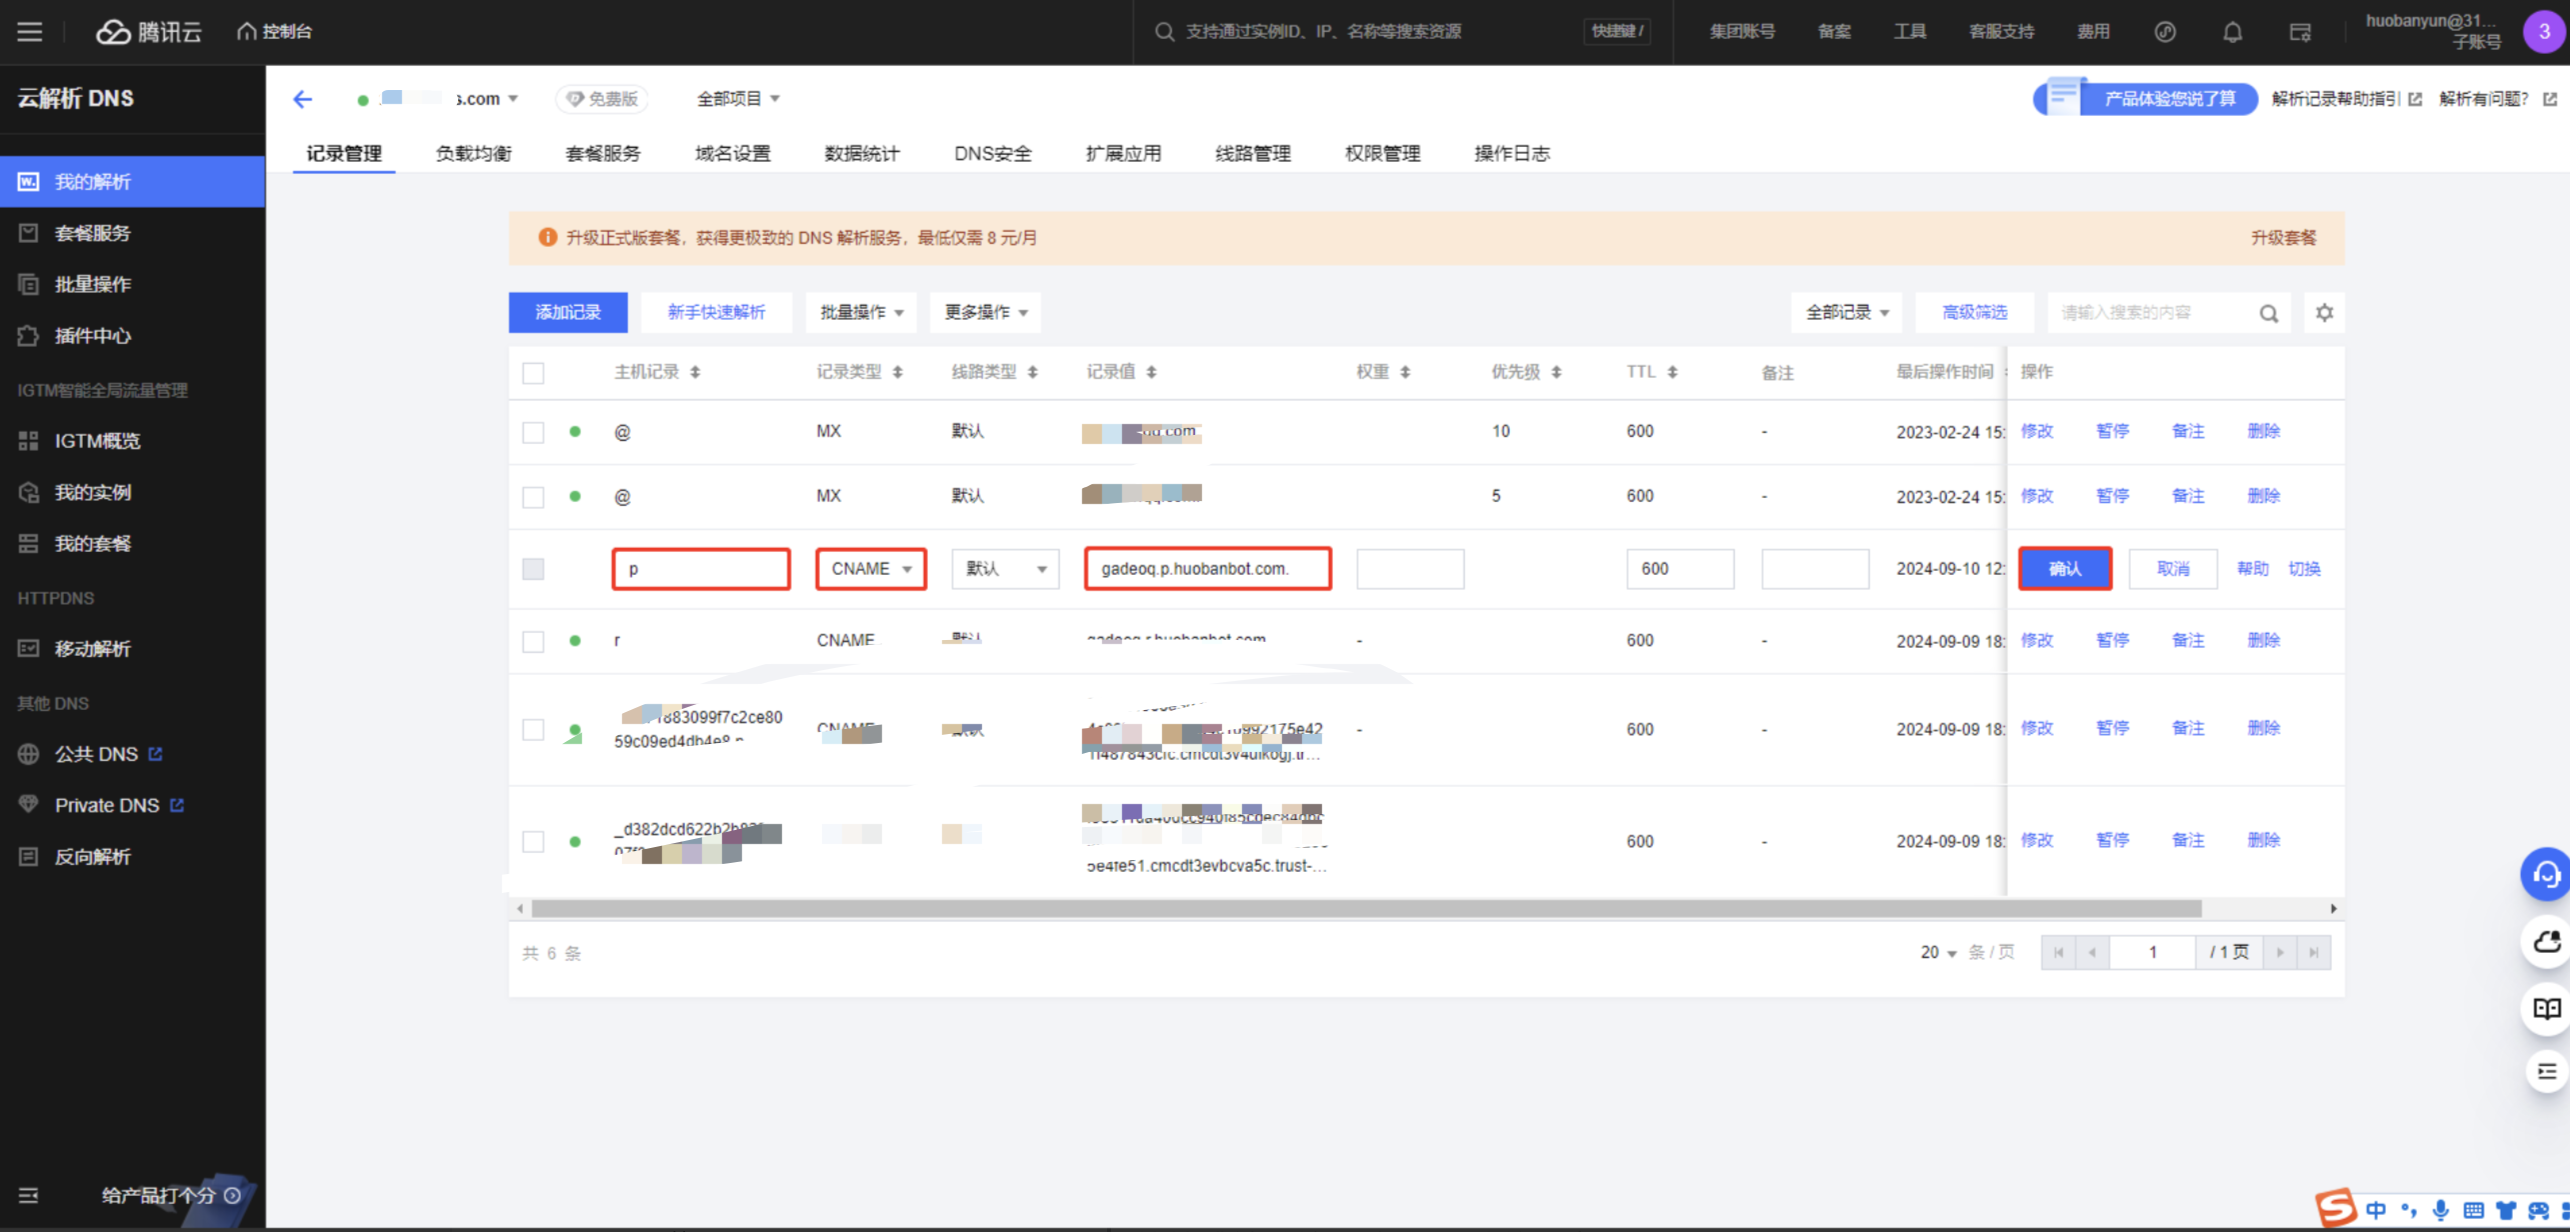The height and width of the screenshot is (1232, 2570).
Task: Open the message center card icon
Action: coord(2300,32)
